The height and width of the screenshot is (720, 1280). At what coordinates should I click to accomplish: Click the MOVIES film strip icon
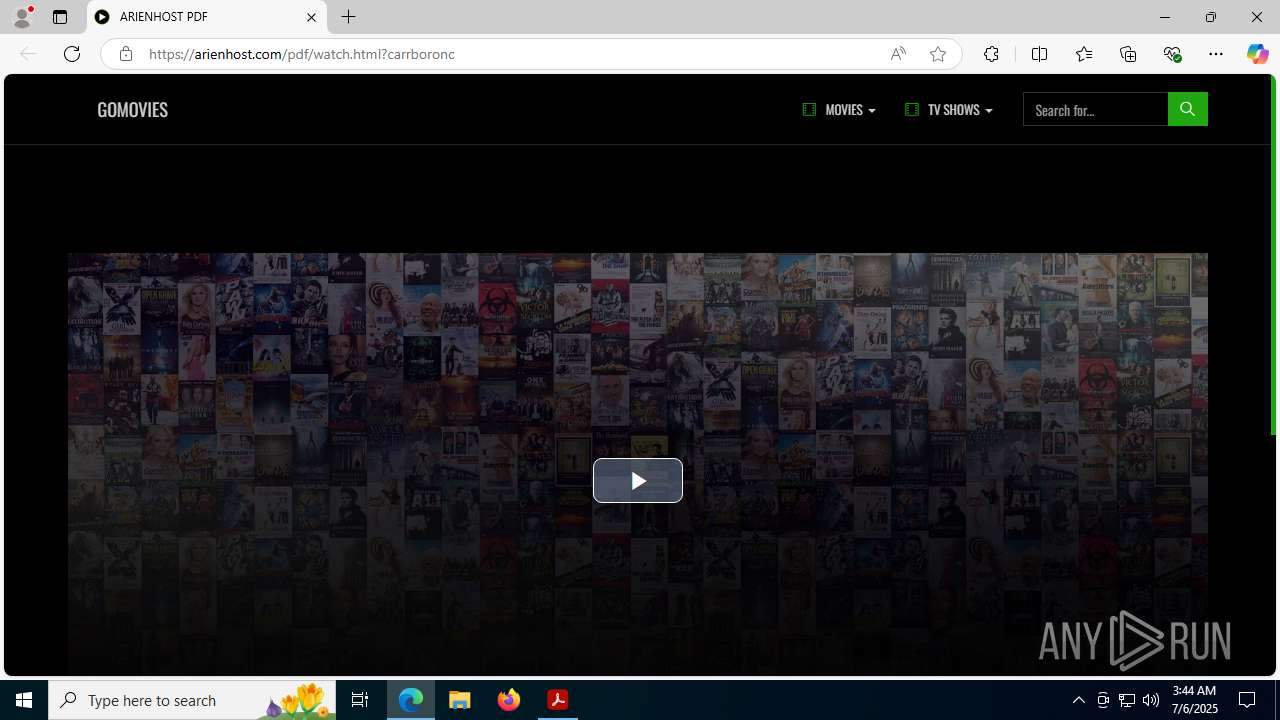pyautogui.click(x=809, y=109)
